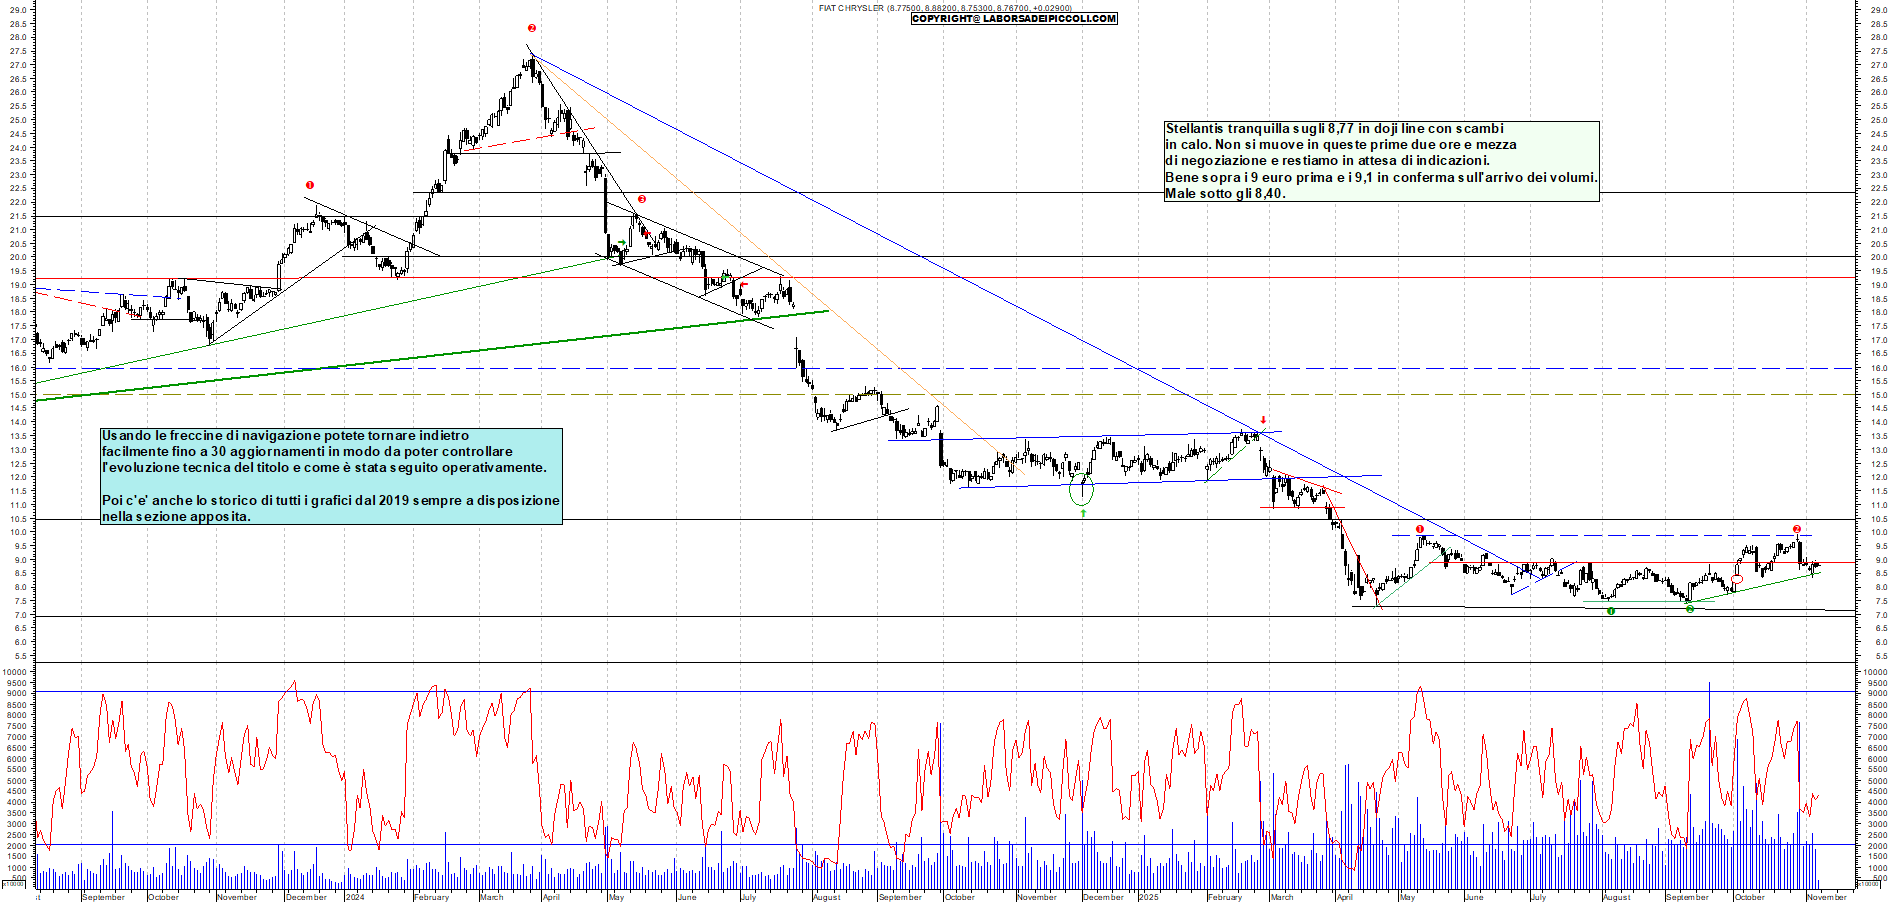
Task: Click the red numbered marker 1 near May 2025
Action: point(1420,528)
